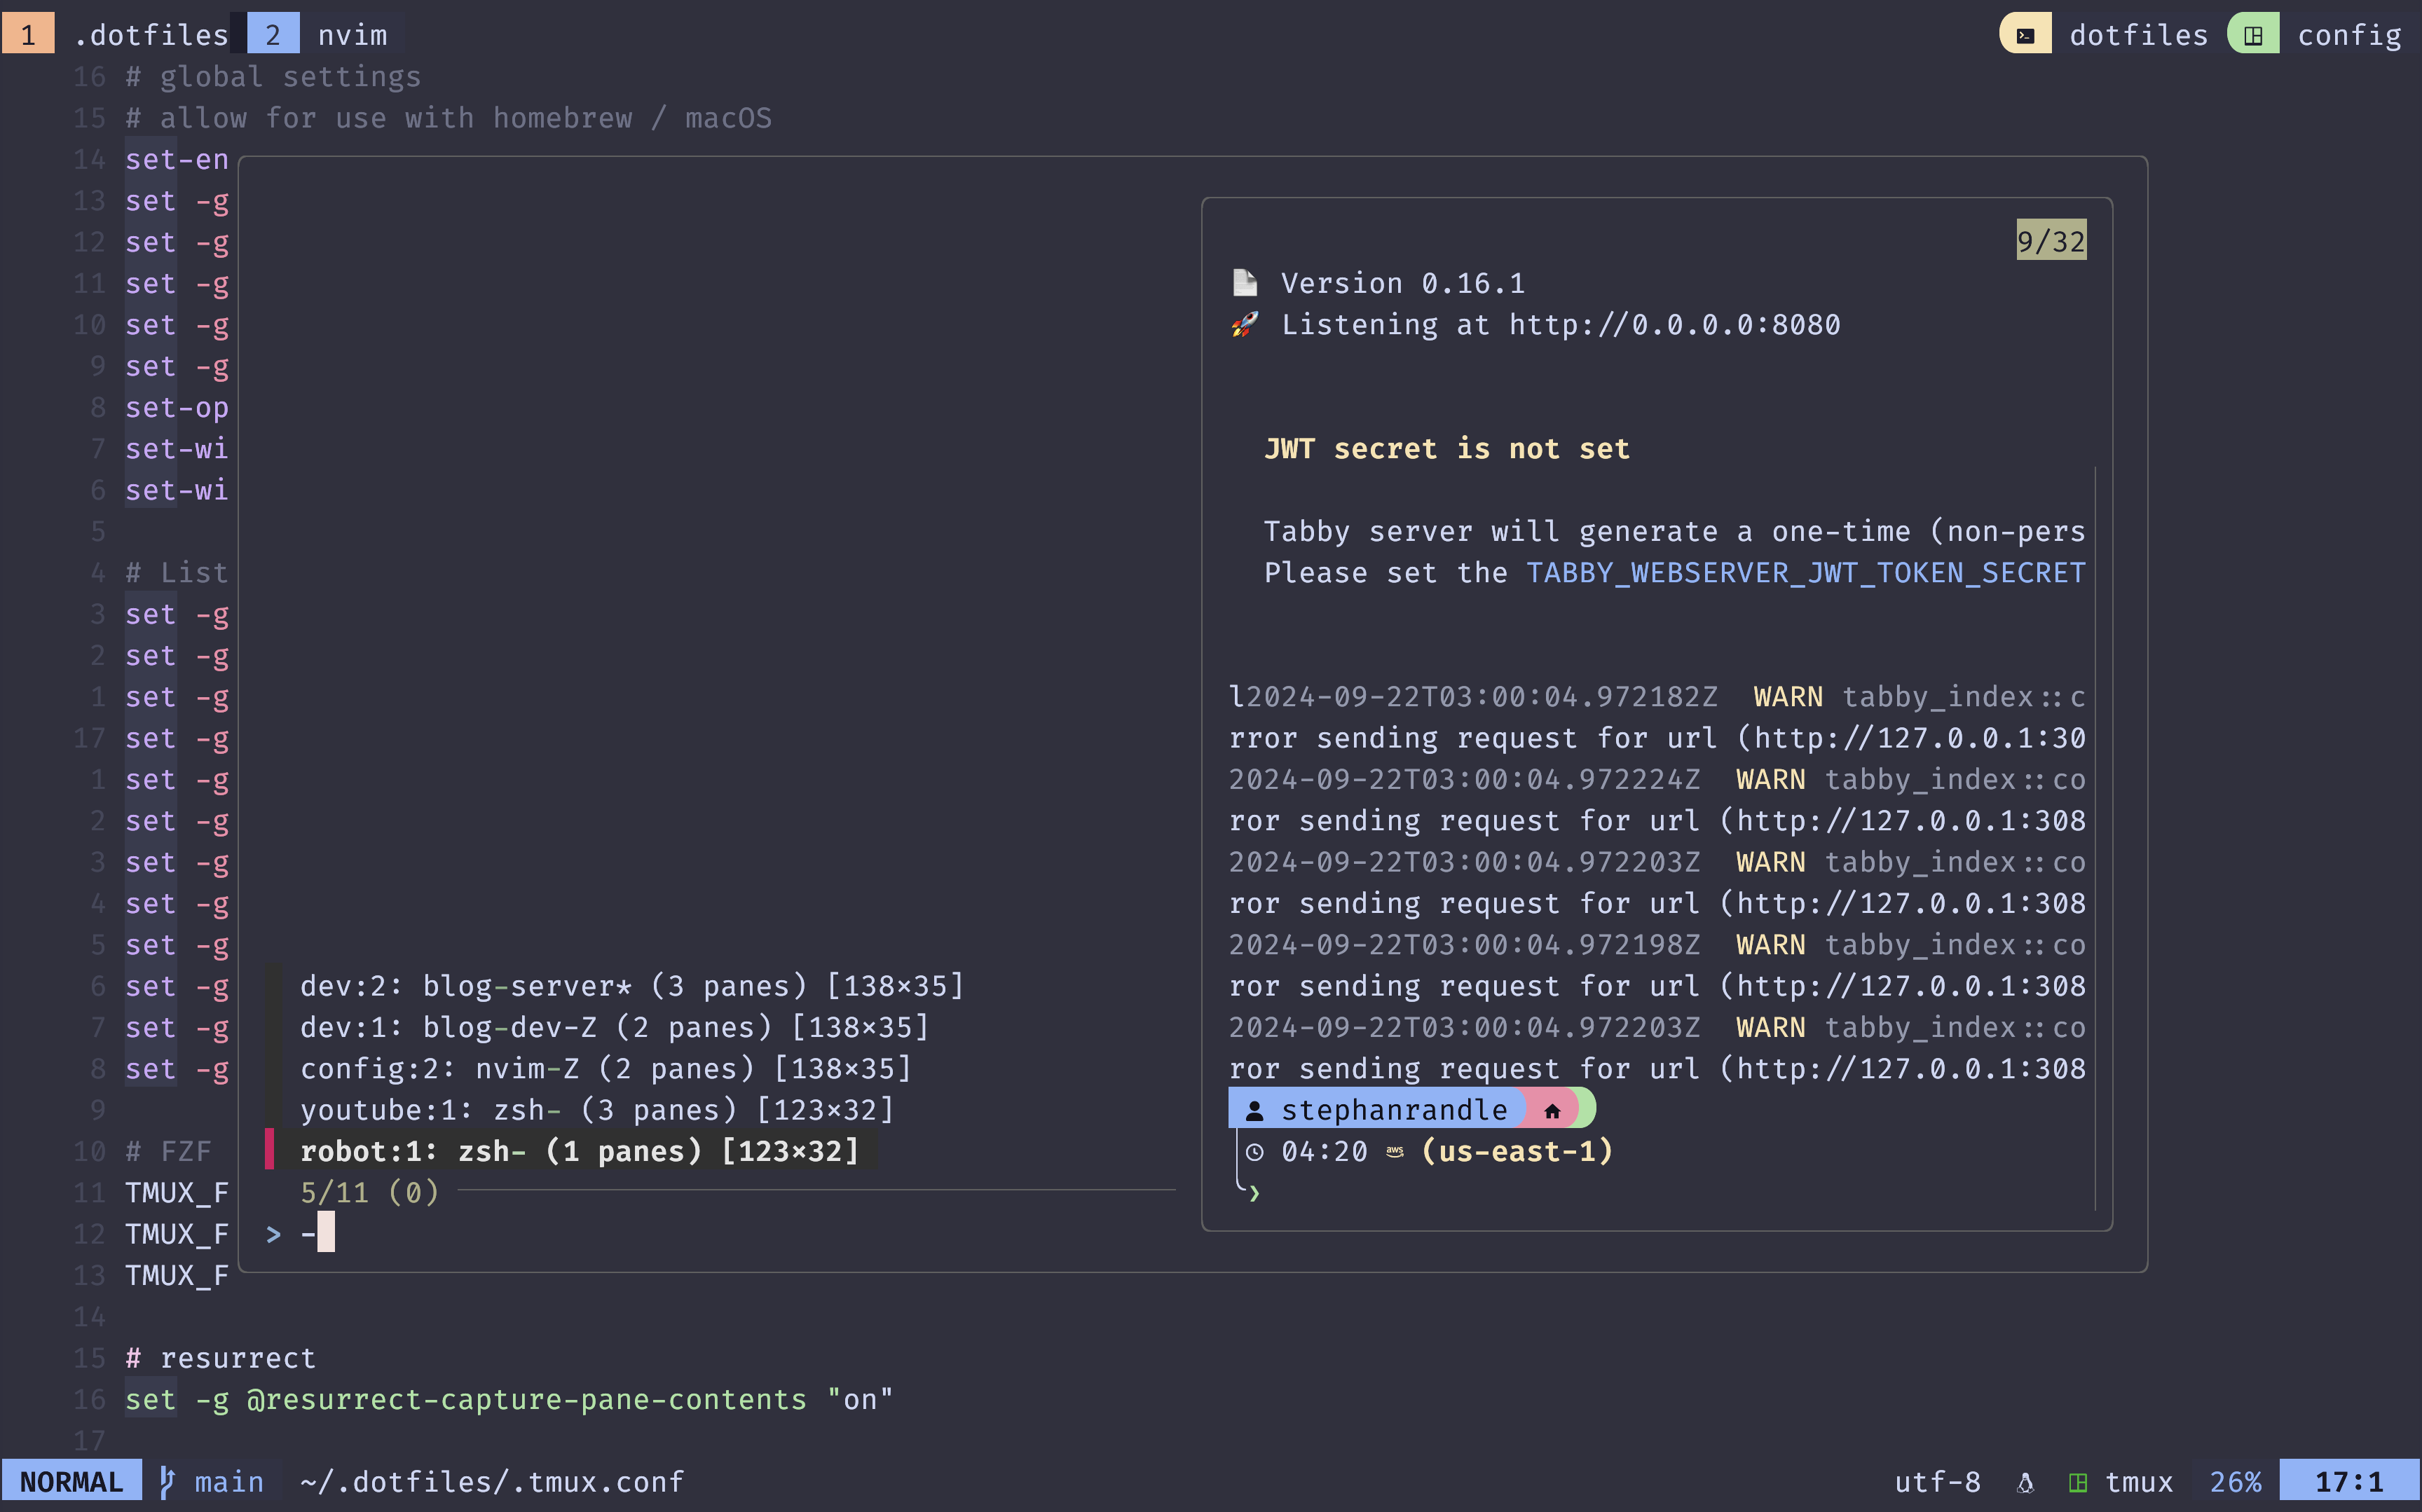Click the clock icon beside 04:20
Viewport: 2422px width, 1512px height.
point(1254,1152)
